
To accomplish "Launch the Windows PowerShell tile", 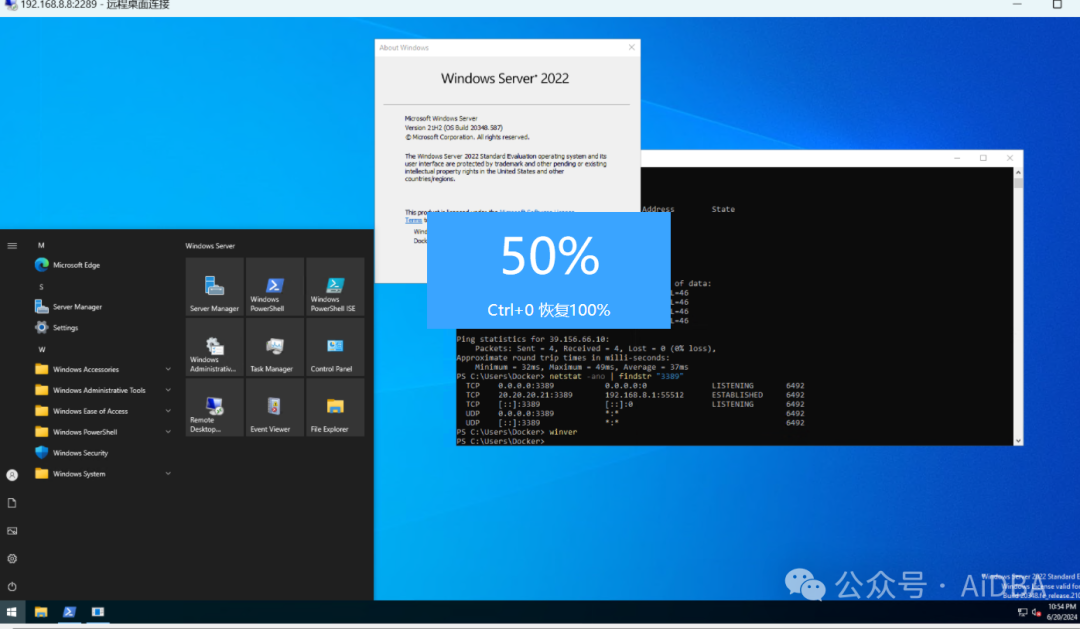I will 274,287.
